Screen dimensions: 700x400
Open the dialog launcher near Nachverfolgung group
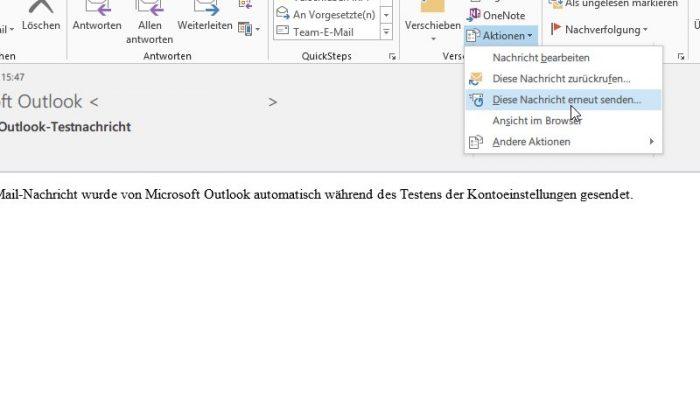point(681,57)
